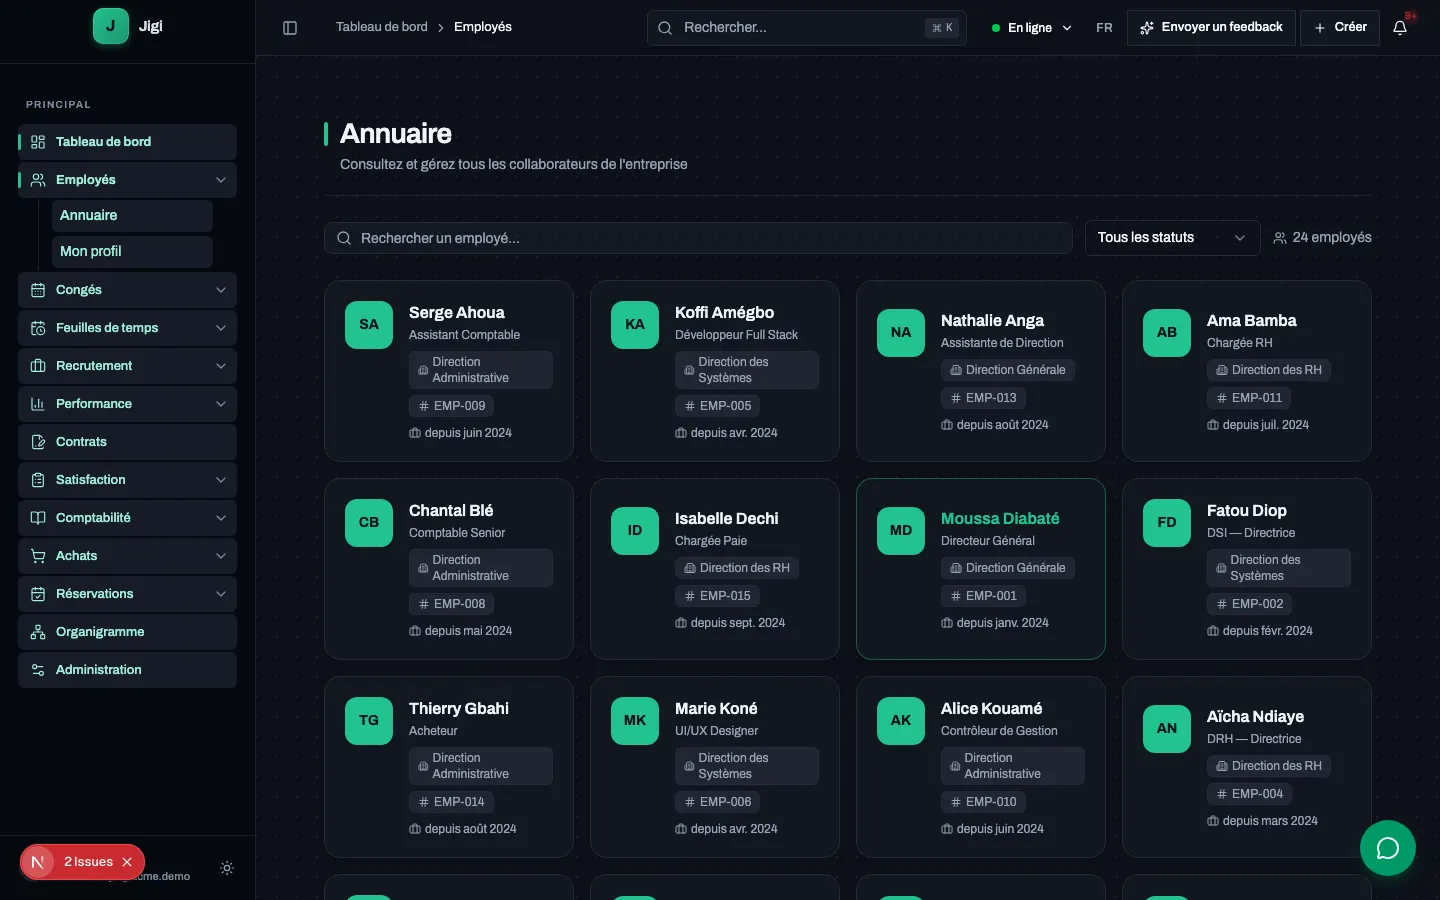Viewport: 1440px width, 900px height.
Task: Expand the Performance sidebar section
Action: [127, 404]
